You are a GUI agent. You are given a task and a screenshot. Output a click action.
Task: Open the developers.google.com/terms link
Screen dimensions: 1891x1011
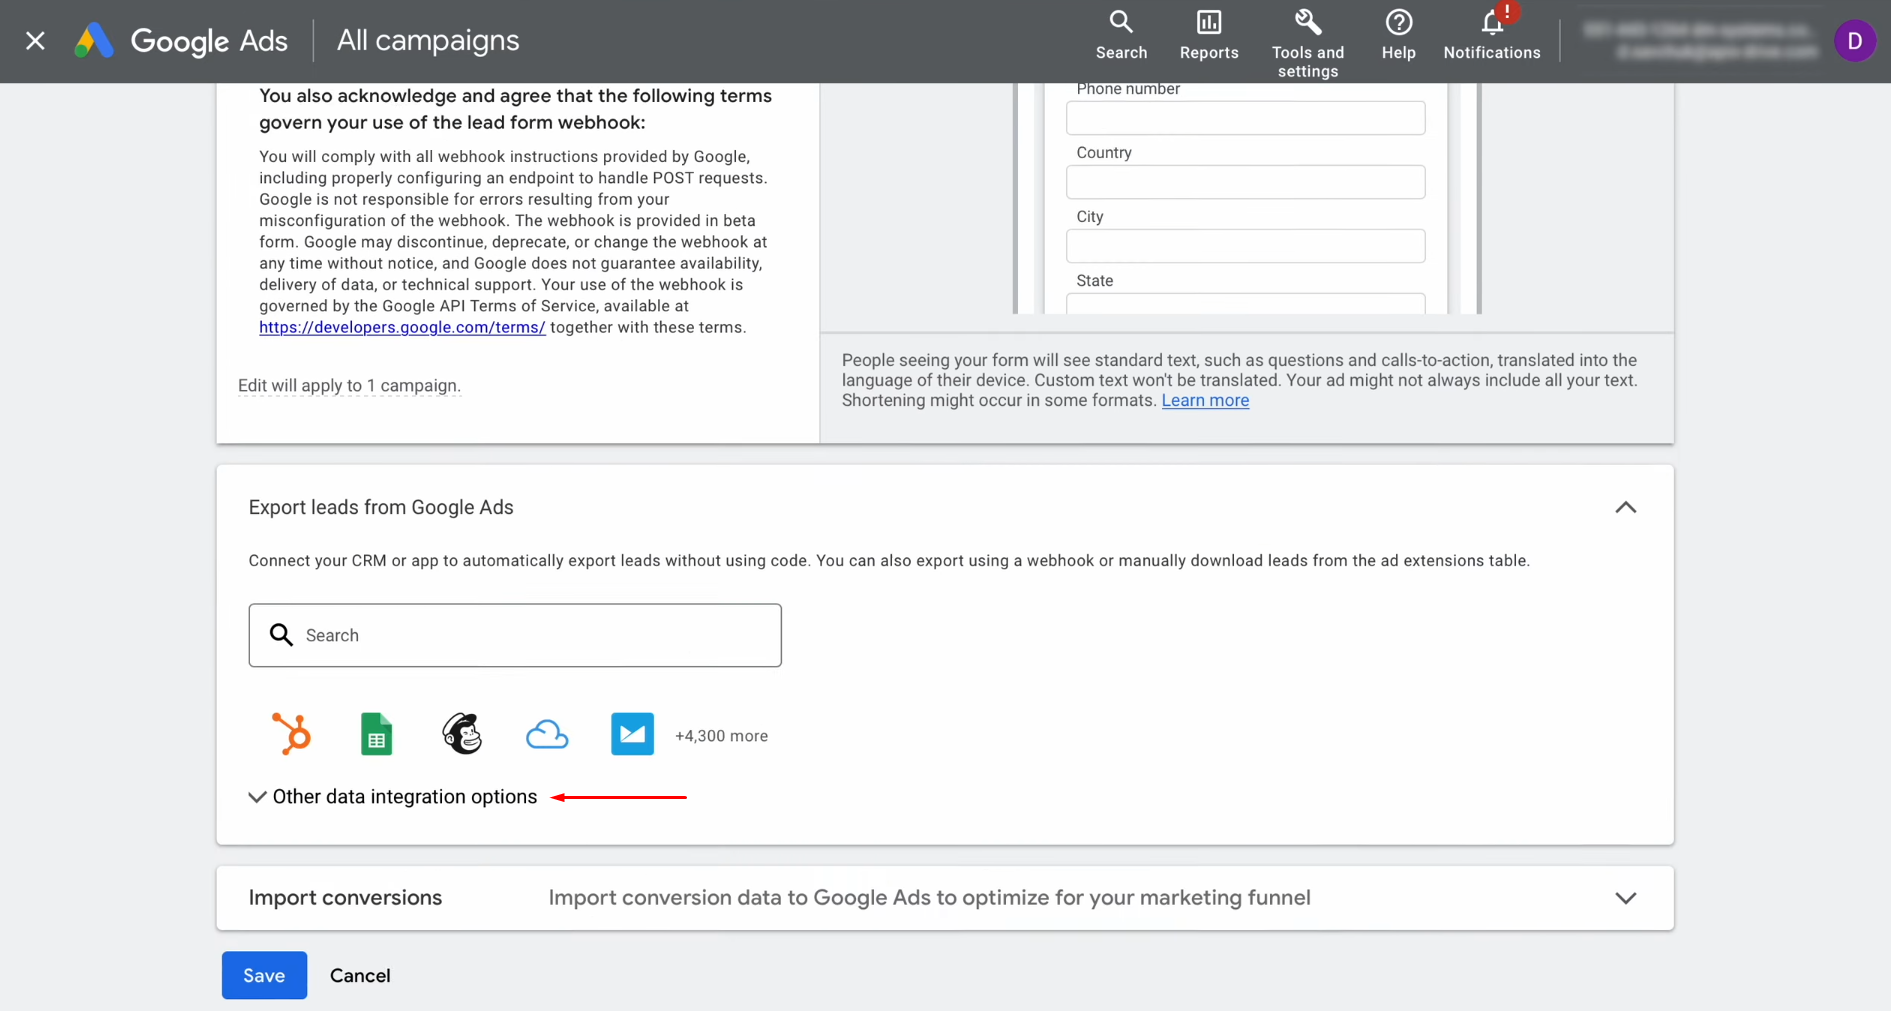point(402,327)
